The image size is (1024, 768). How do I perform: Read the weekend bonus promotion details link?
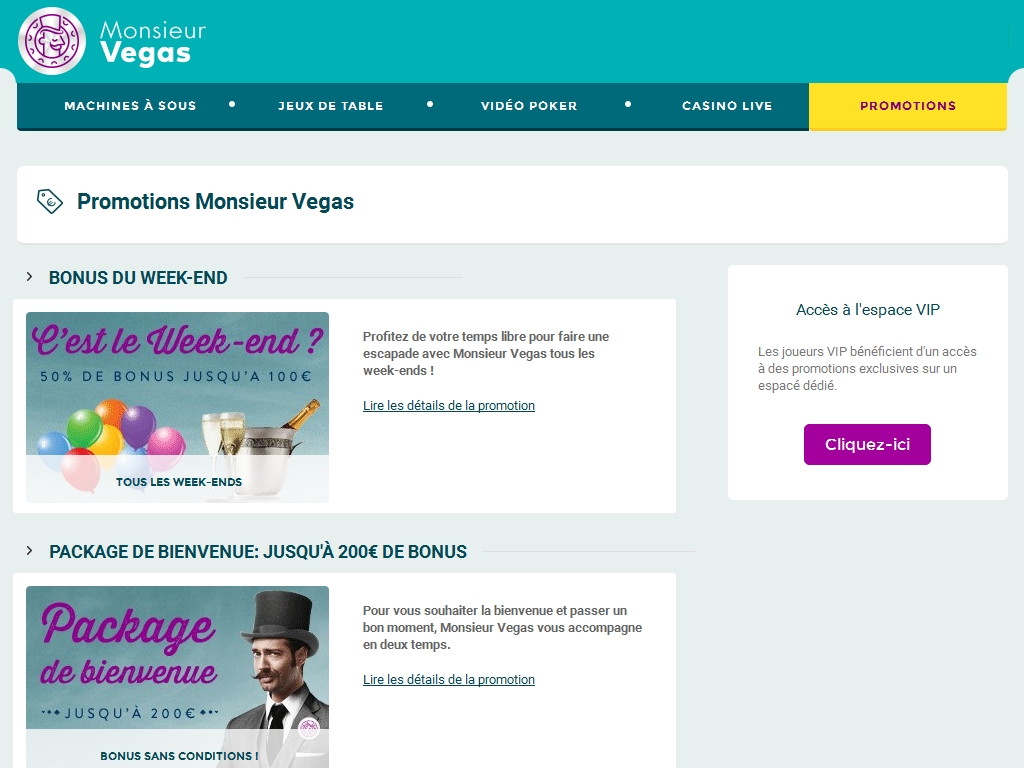tap(449, 406)
